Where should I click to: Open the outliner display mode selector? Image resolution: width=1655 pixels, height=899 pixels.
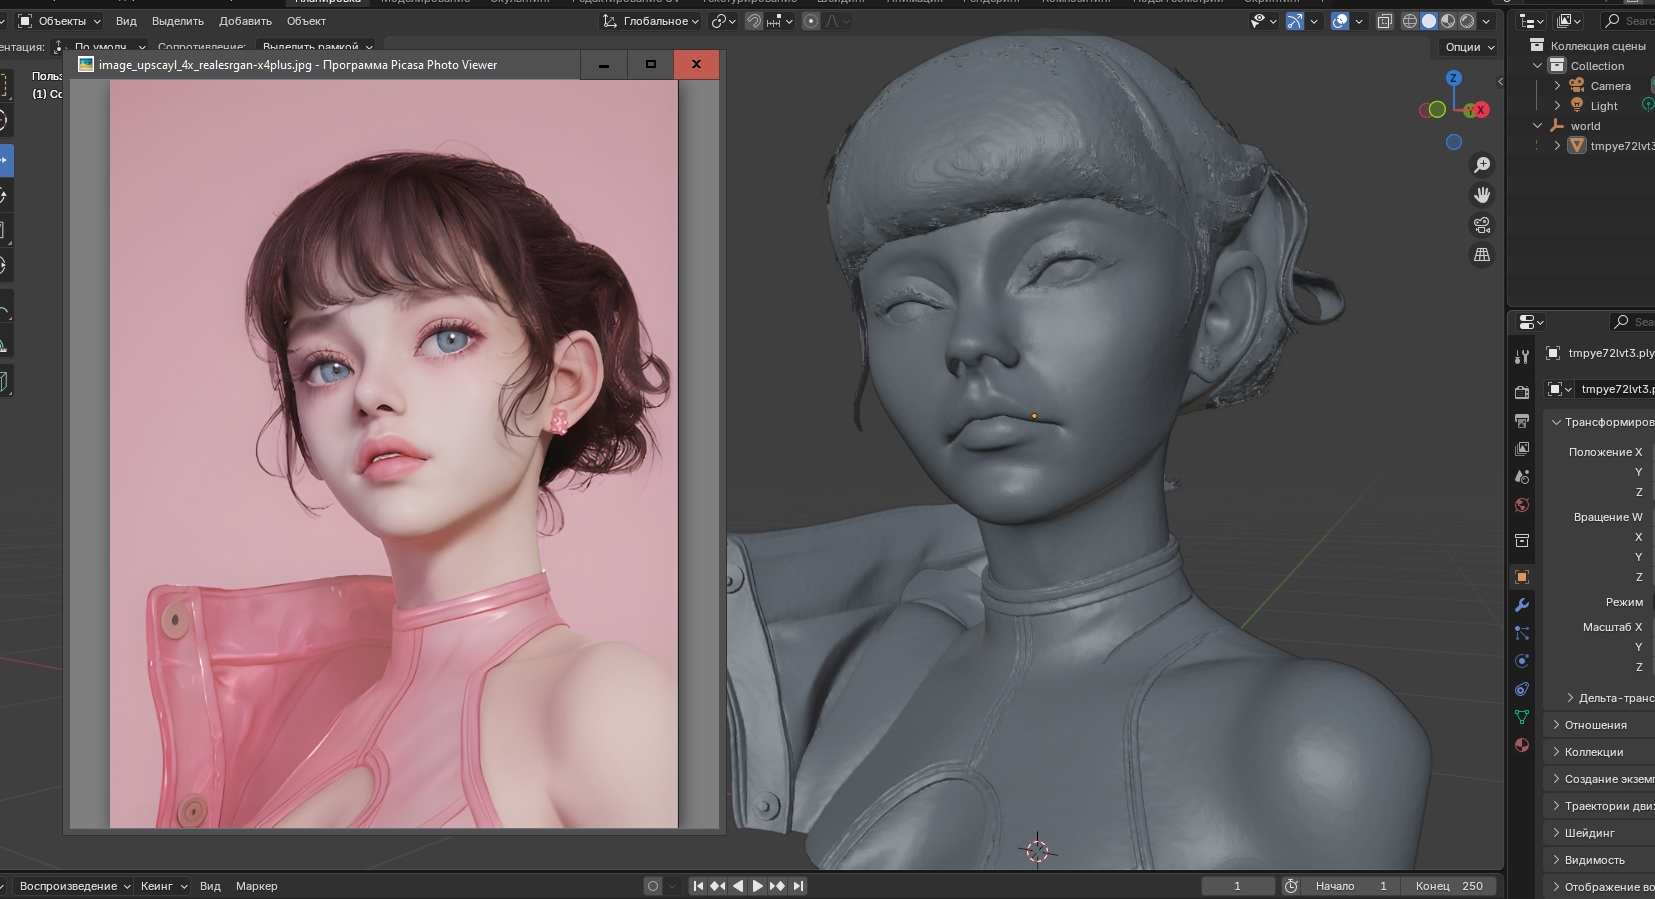point(1569,21)
